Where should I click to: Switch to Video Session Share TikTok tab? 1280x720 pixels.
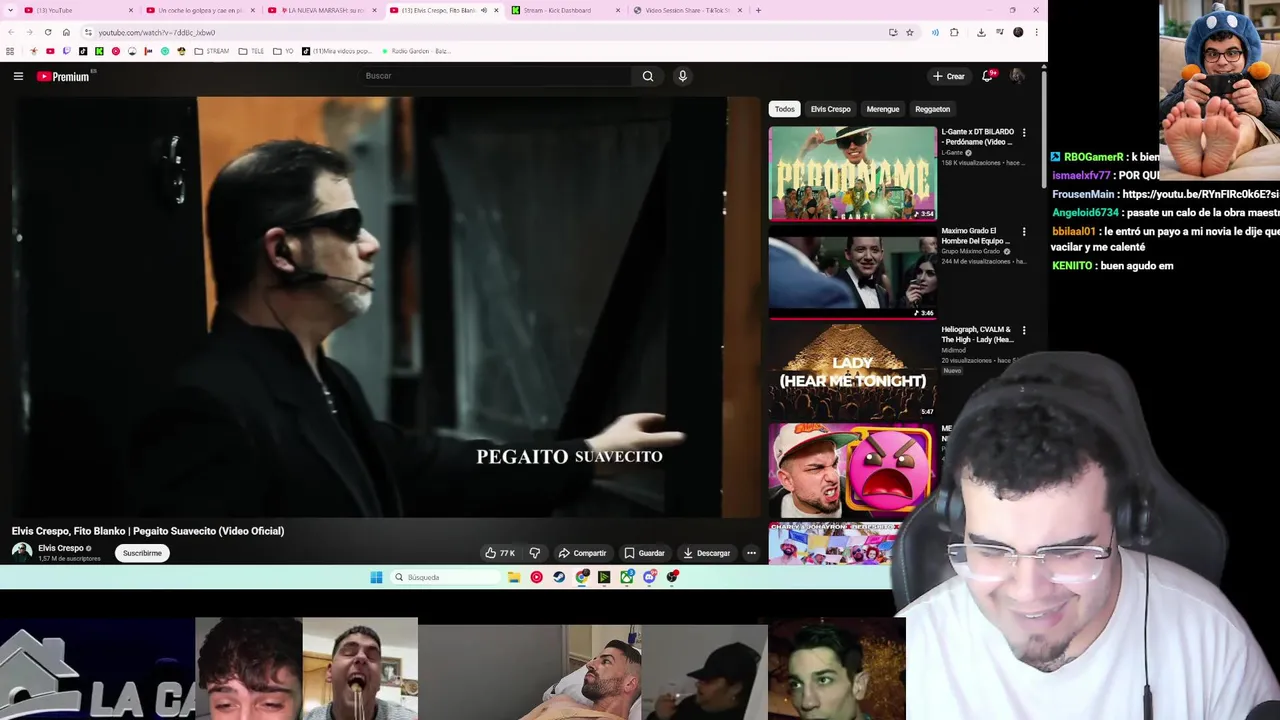coord(687,10)
